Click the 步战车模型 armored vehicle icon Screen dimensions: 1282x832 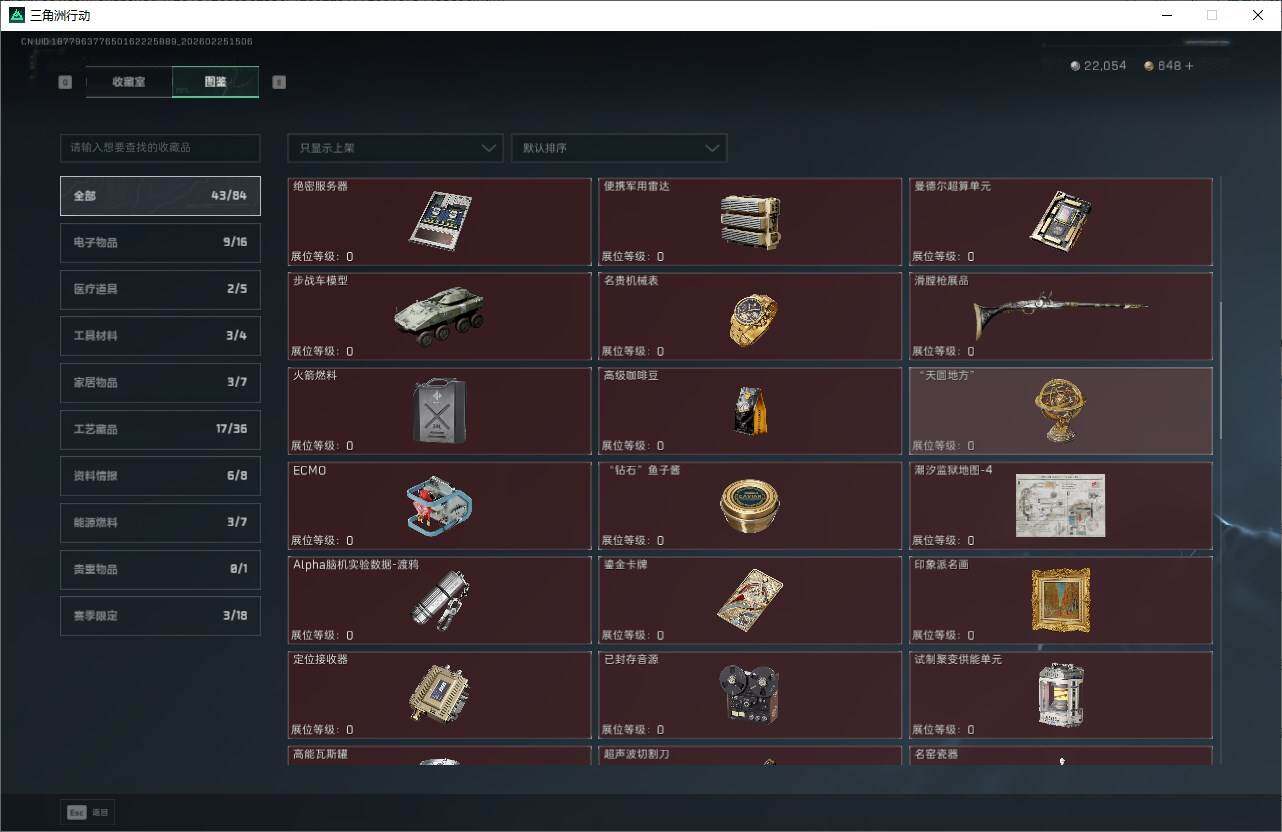[x=440, y=316]
